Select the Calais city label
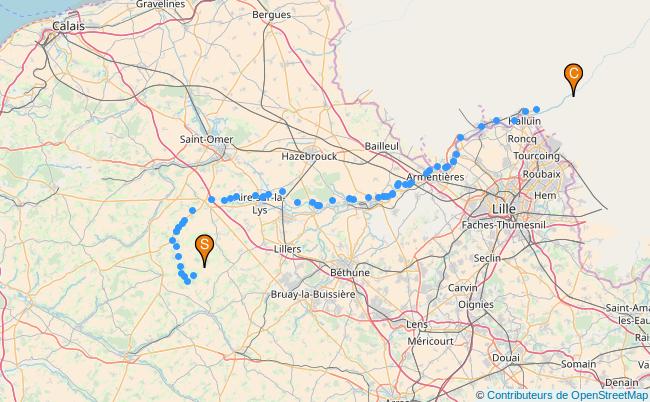This screenshot has width=650, height=402. (x=68, y=26)
